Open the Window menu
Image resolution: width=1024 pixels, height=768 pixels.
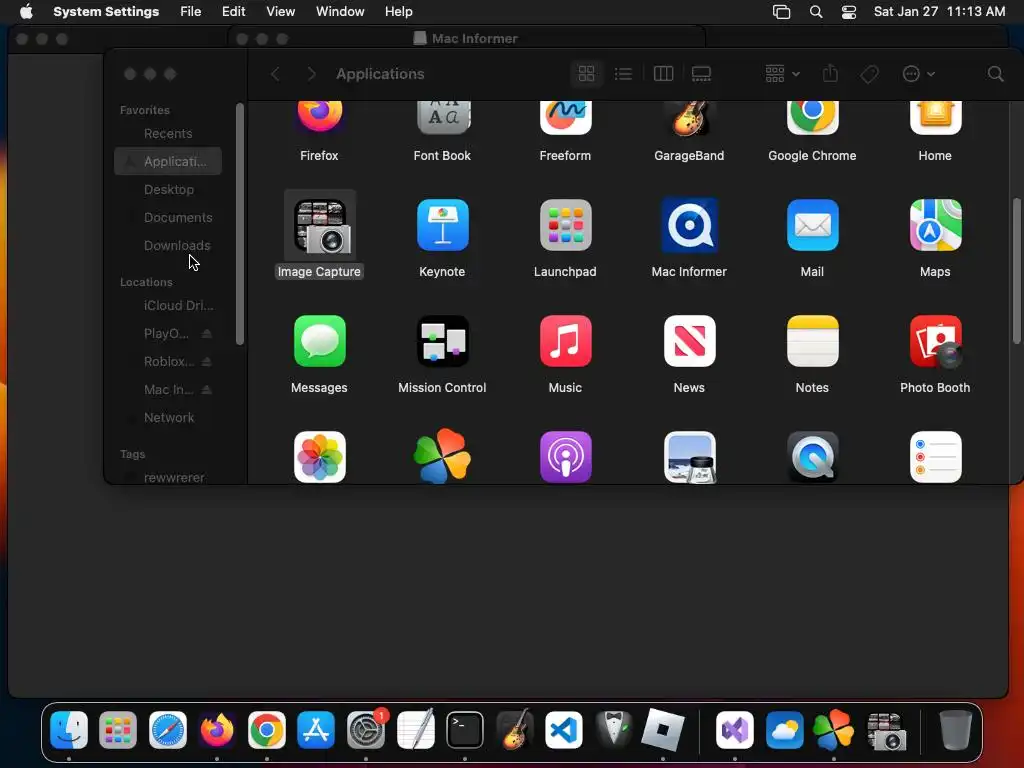pos(340,11)
